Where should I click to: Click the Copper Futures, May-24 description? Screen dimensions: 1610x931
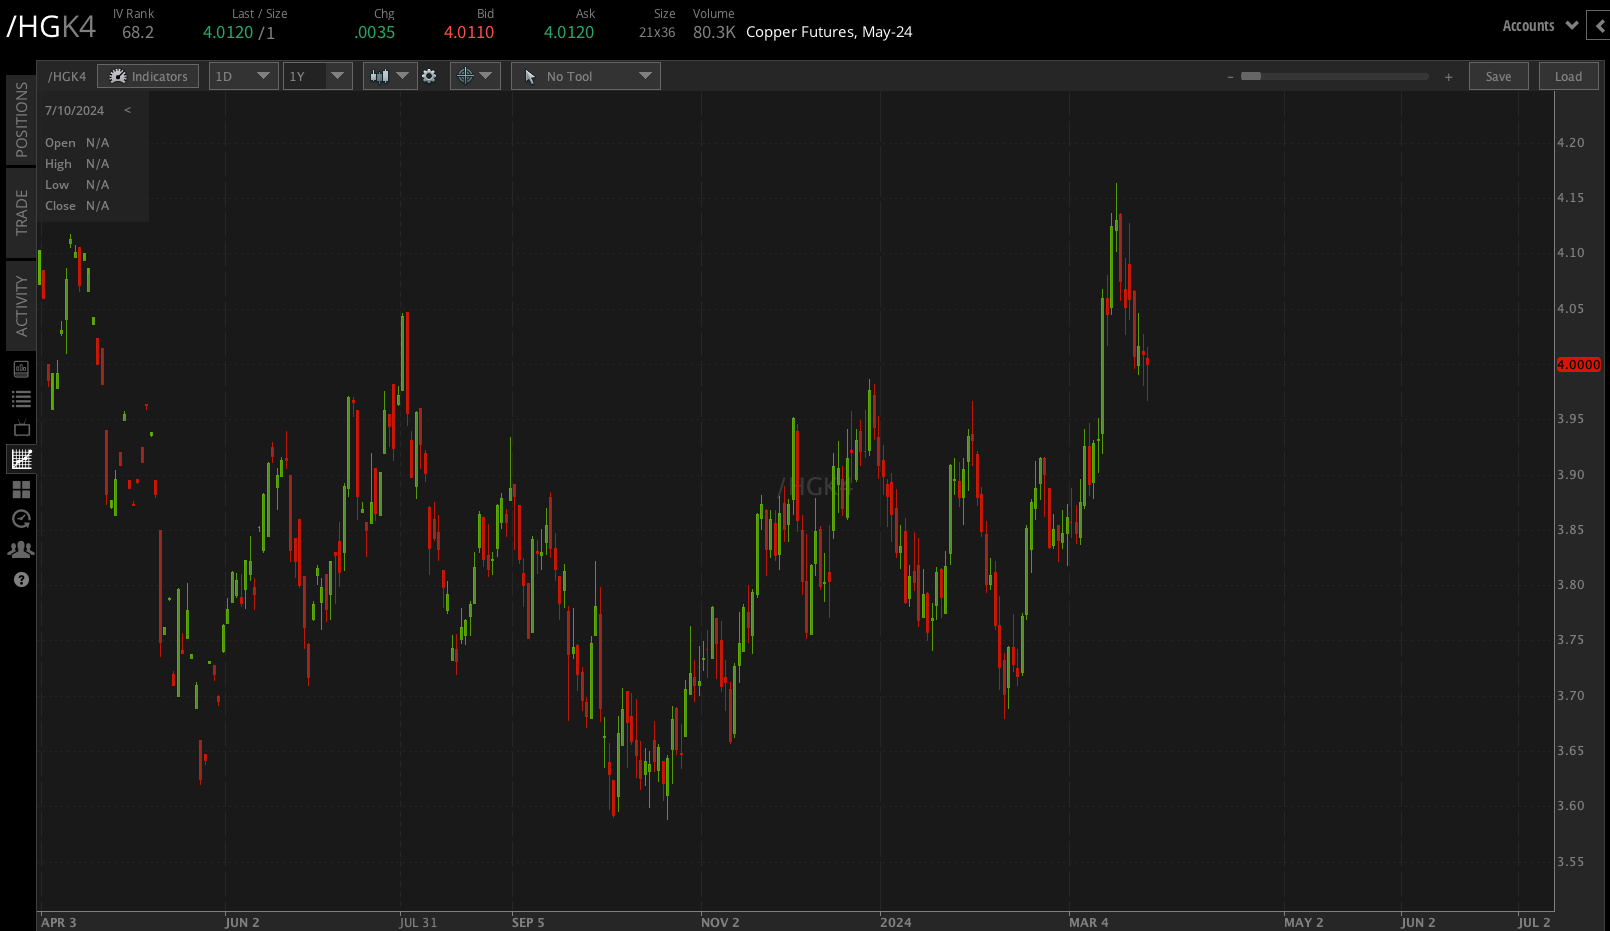[x=829, y=32]
